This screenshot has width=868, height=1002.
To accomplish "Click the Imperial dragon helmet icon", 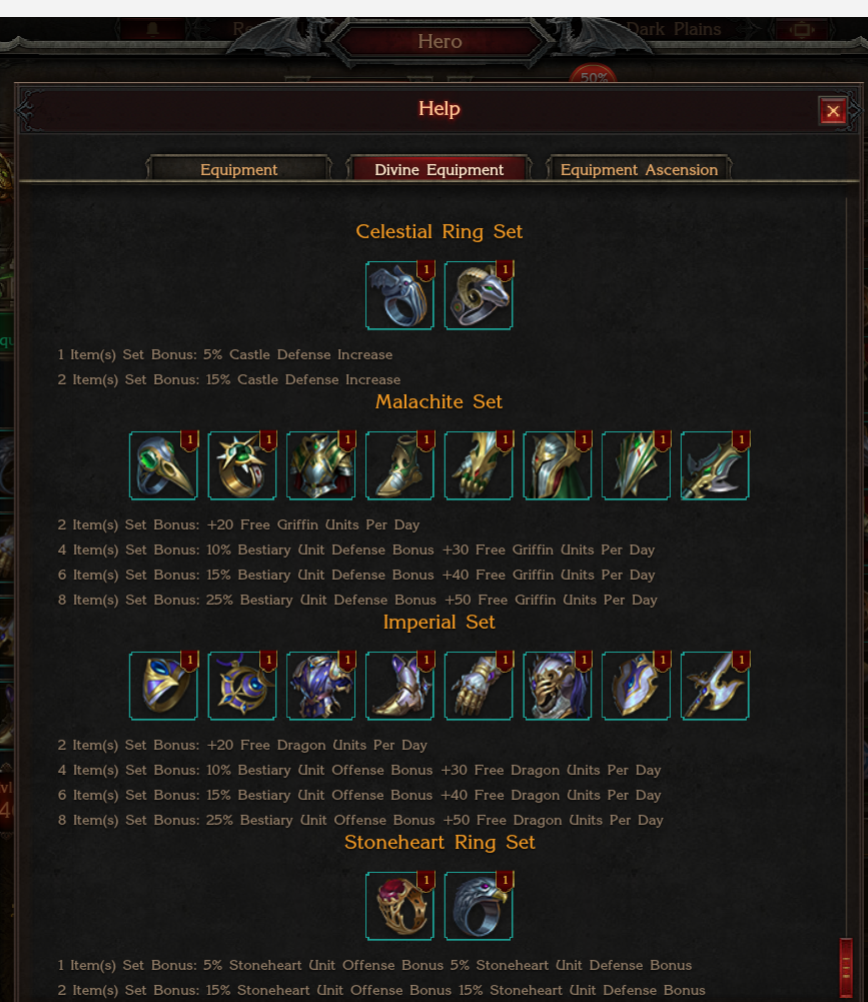I will [x=557, y=686].
